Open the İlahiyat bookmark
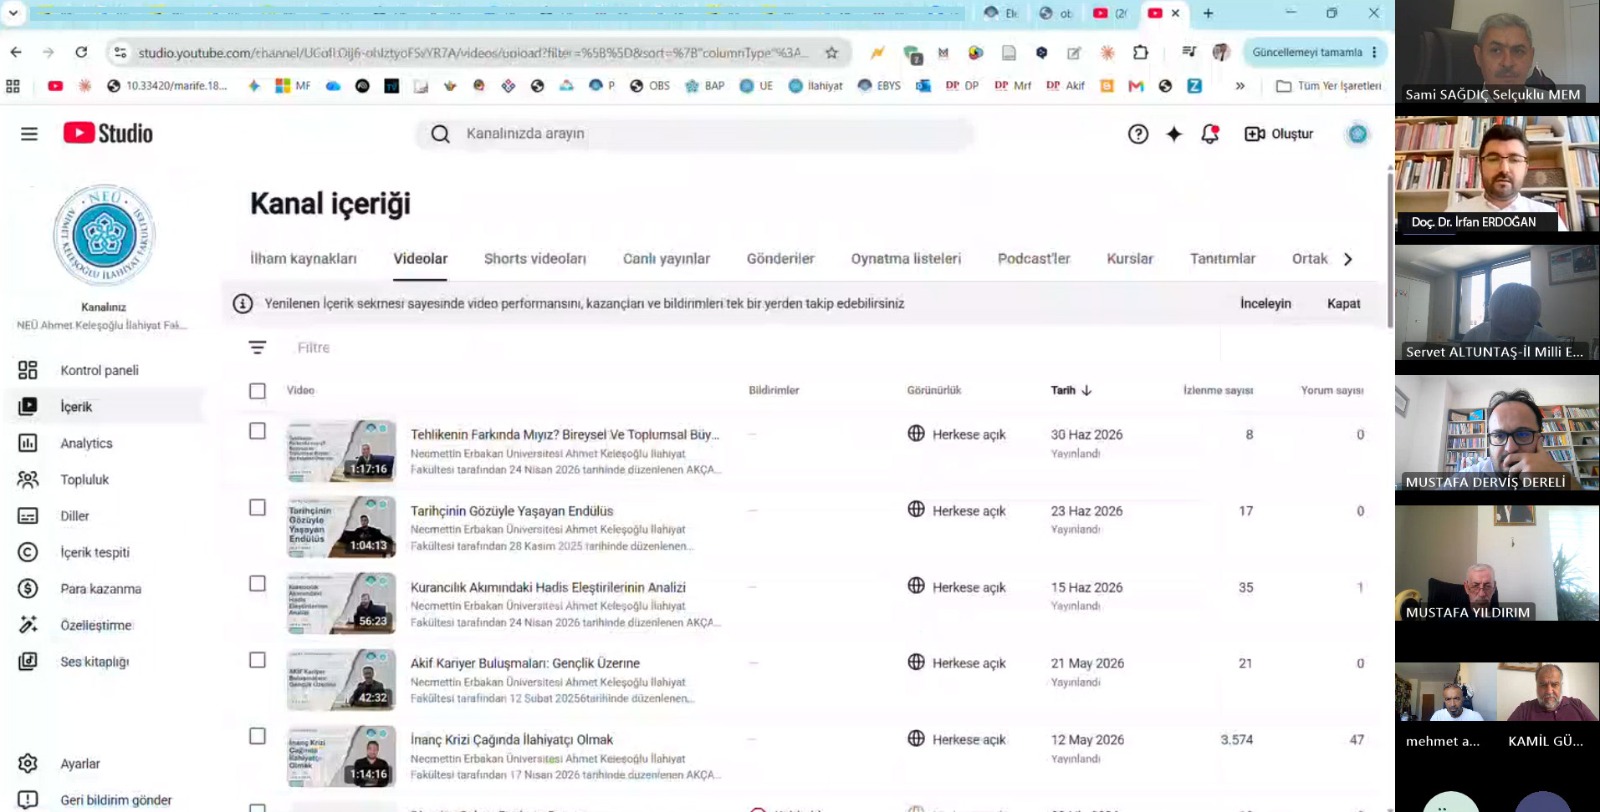The image size is (1600, 812). coord(816,86)
